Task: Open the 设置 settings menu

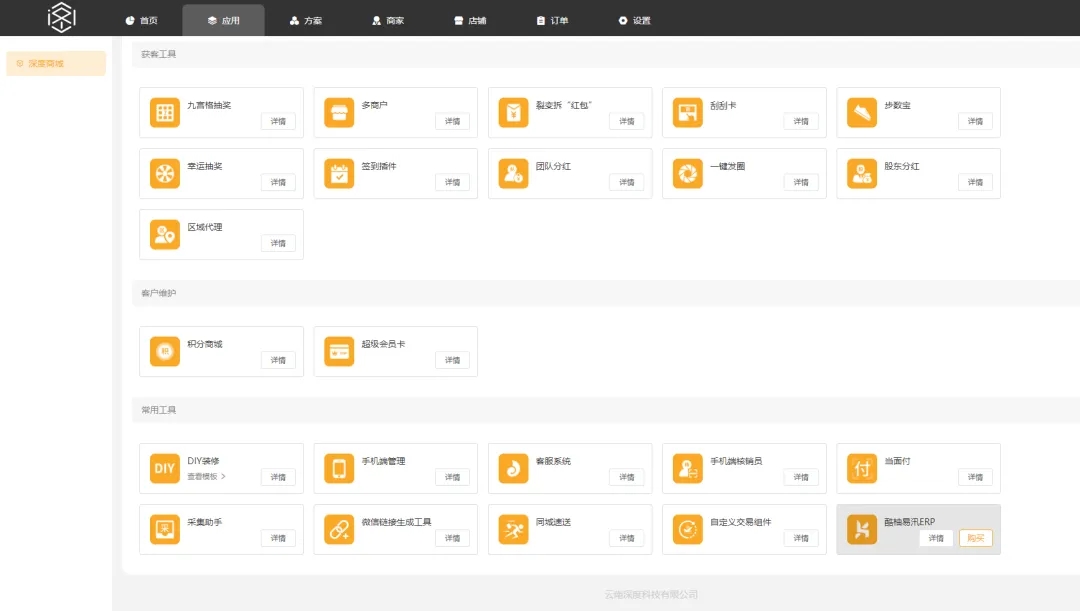Action: tap(637, 19)
